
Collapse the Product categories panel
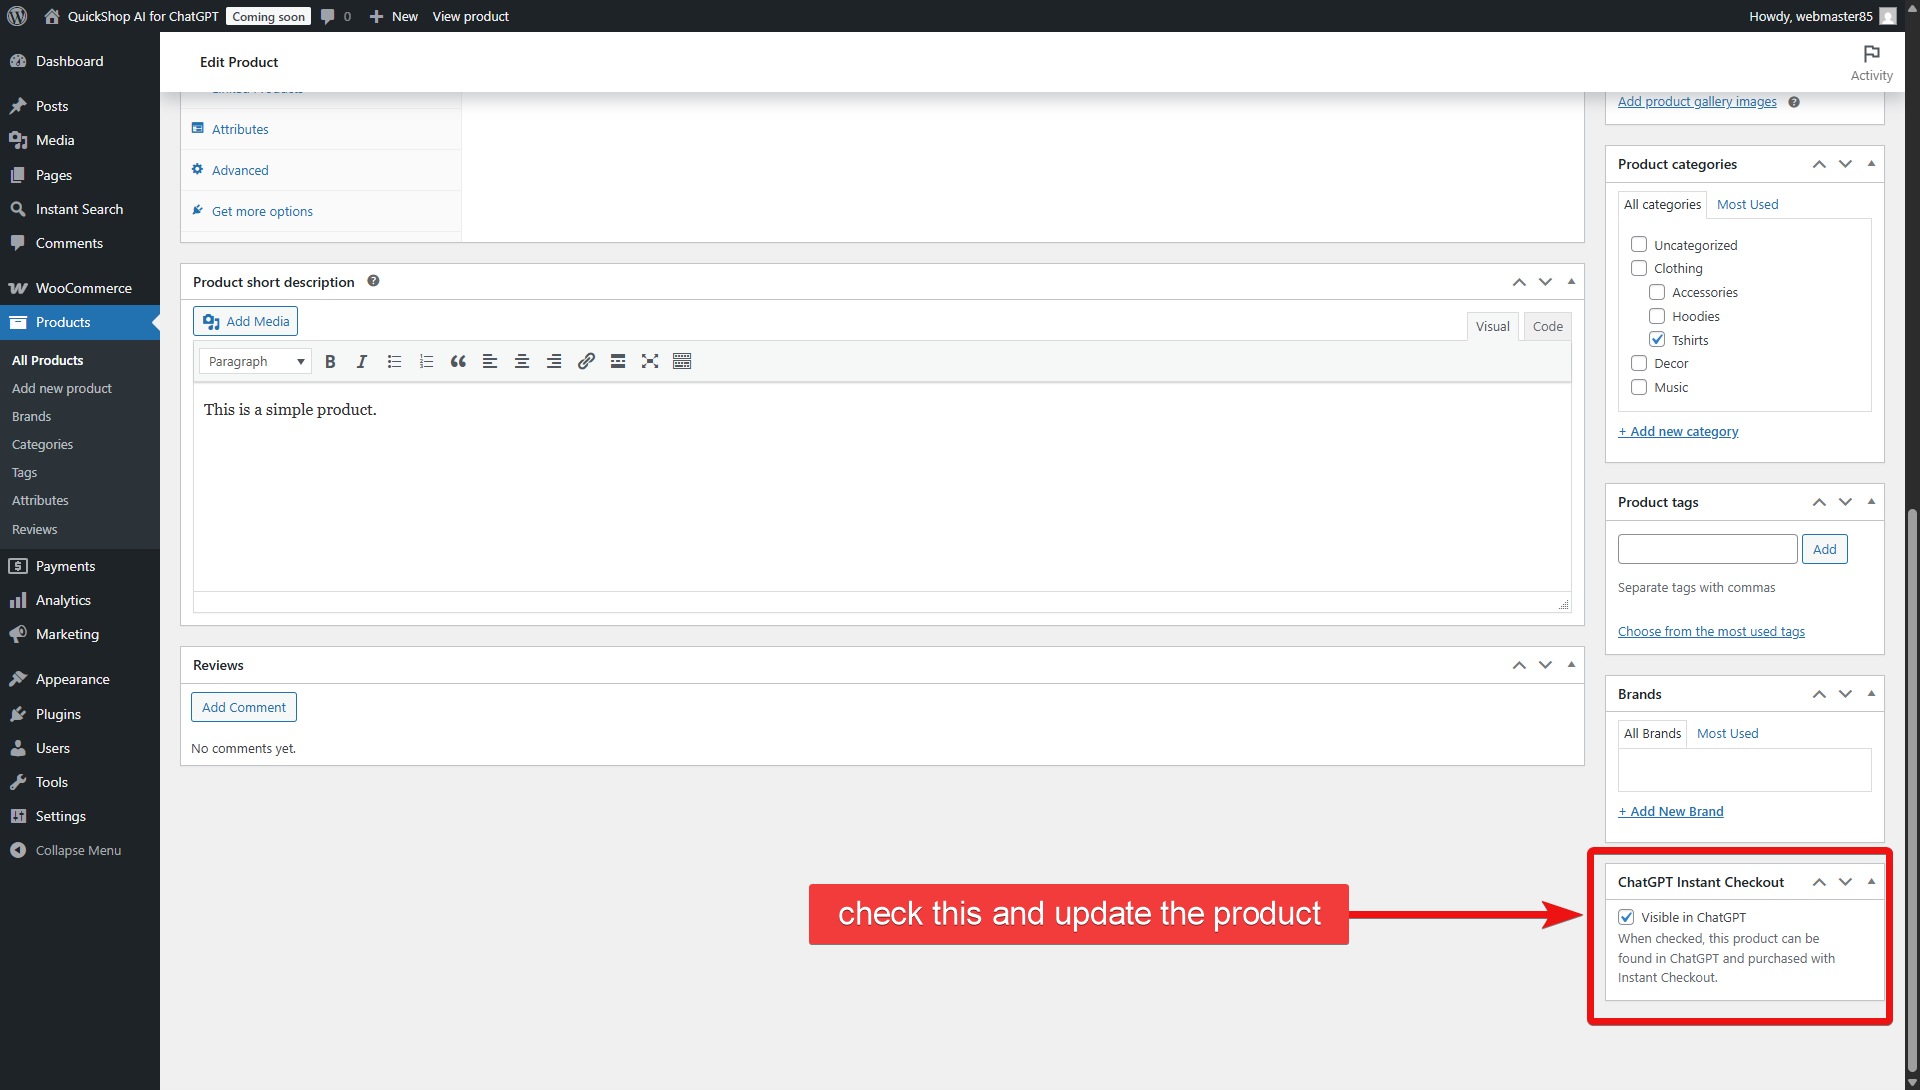1871,164
